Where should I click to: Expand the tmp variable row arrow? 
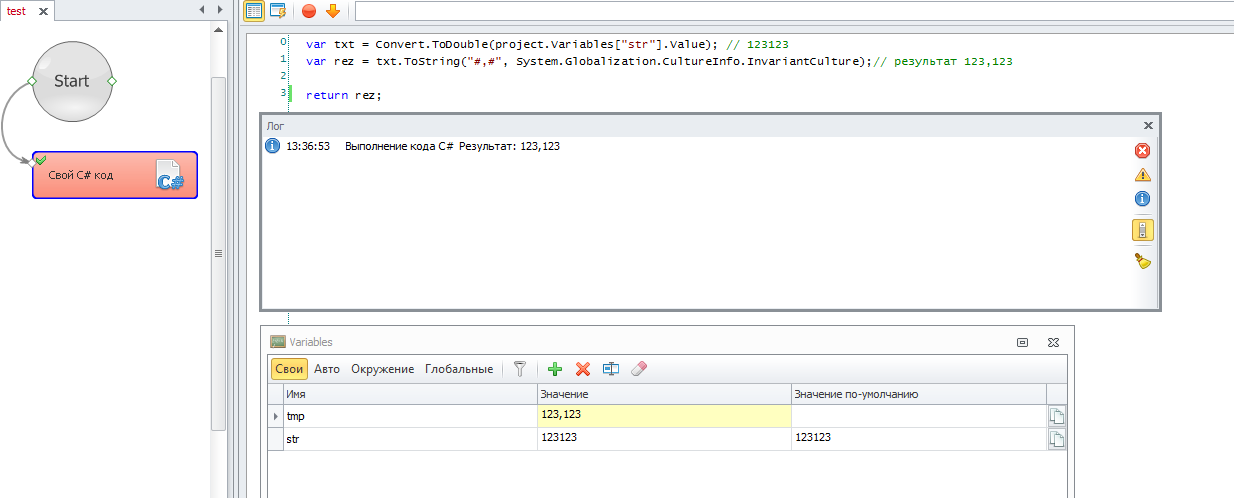point(276,415)
